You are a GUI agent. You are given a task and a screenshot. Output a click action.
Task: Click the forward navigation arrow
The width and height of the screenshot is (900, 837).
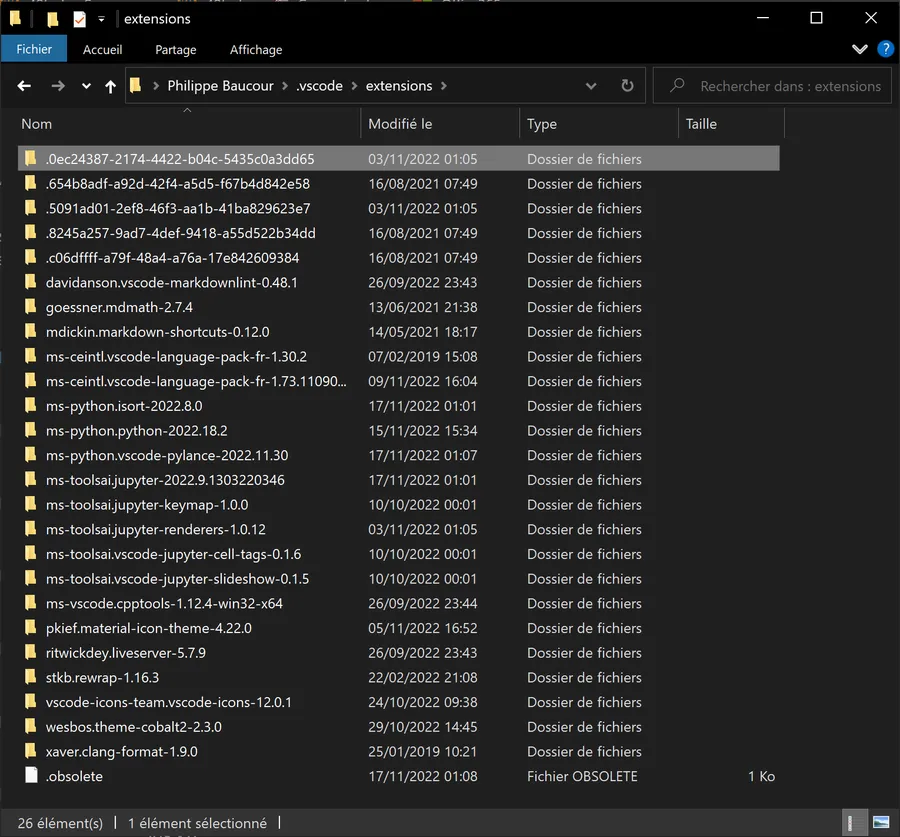tap(57, 86)
